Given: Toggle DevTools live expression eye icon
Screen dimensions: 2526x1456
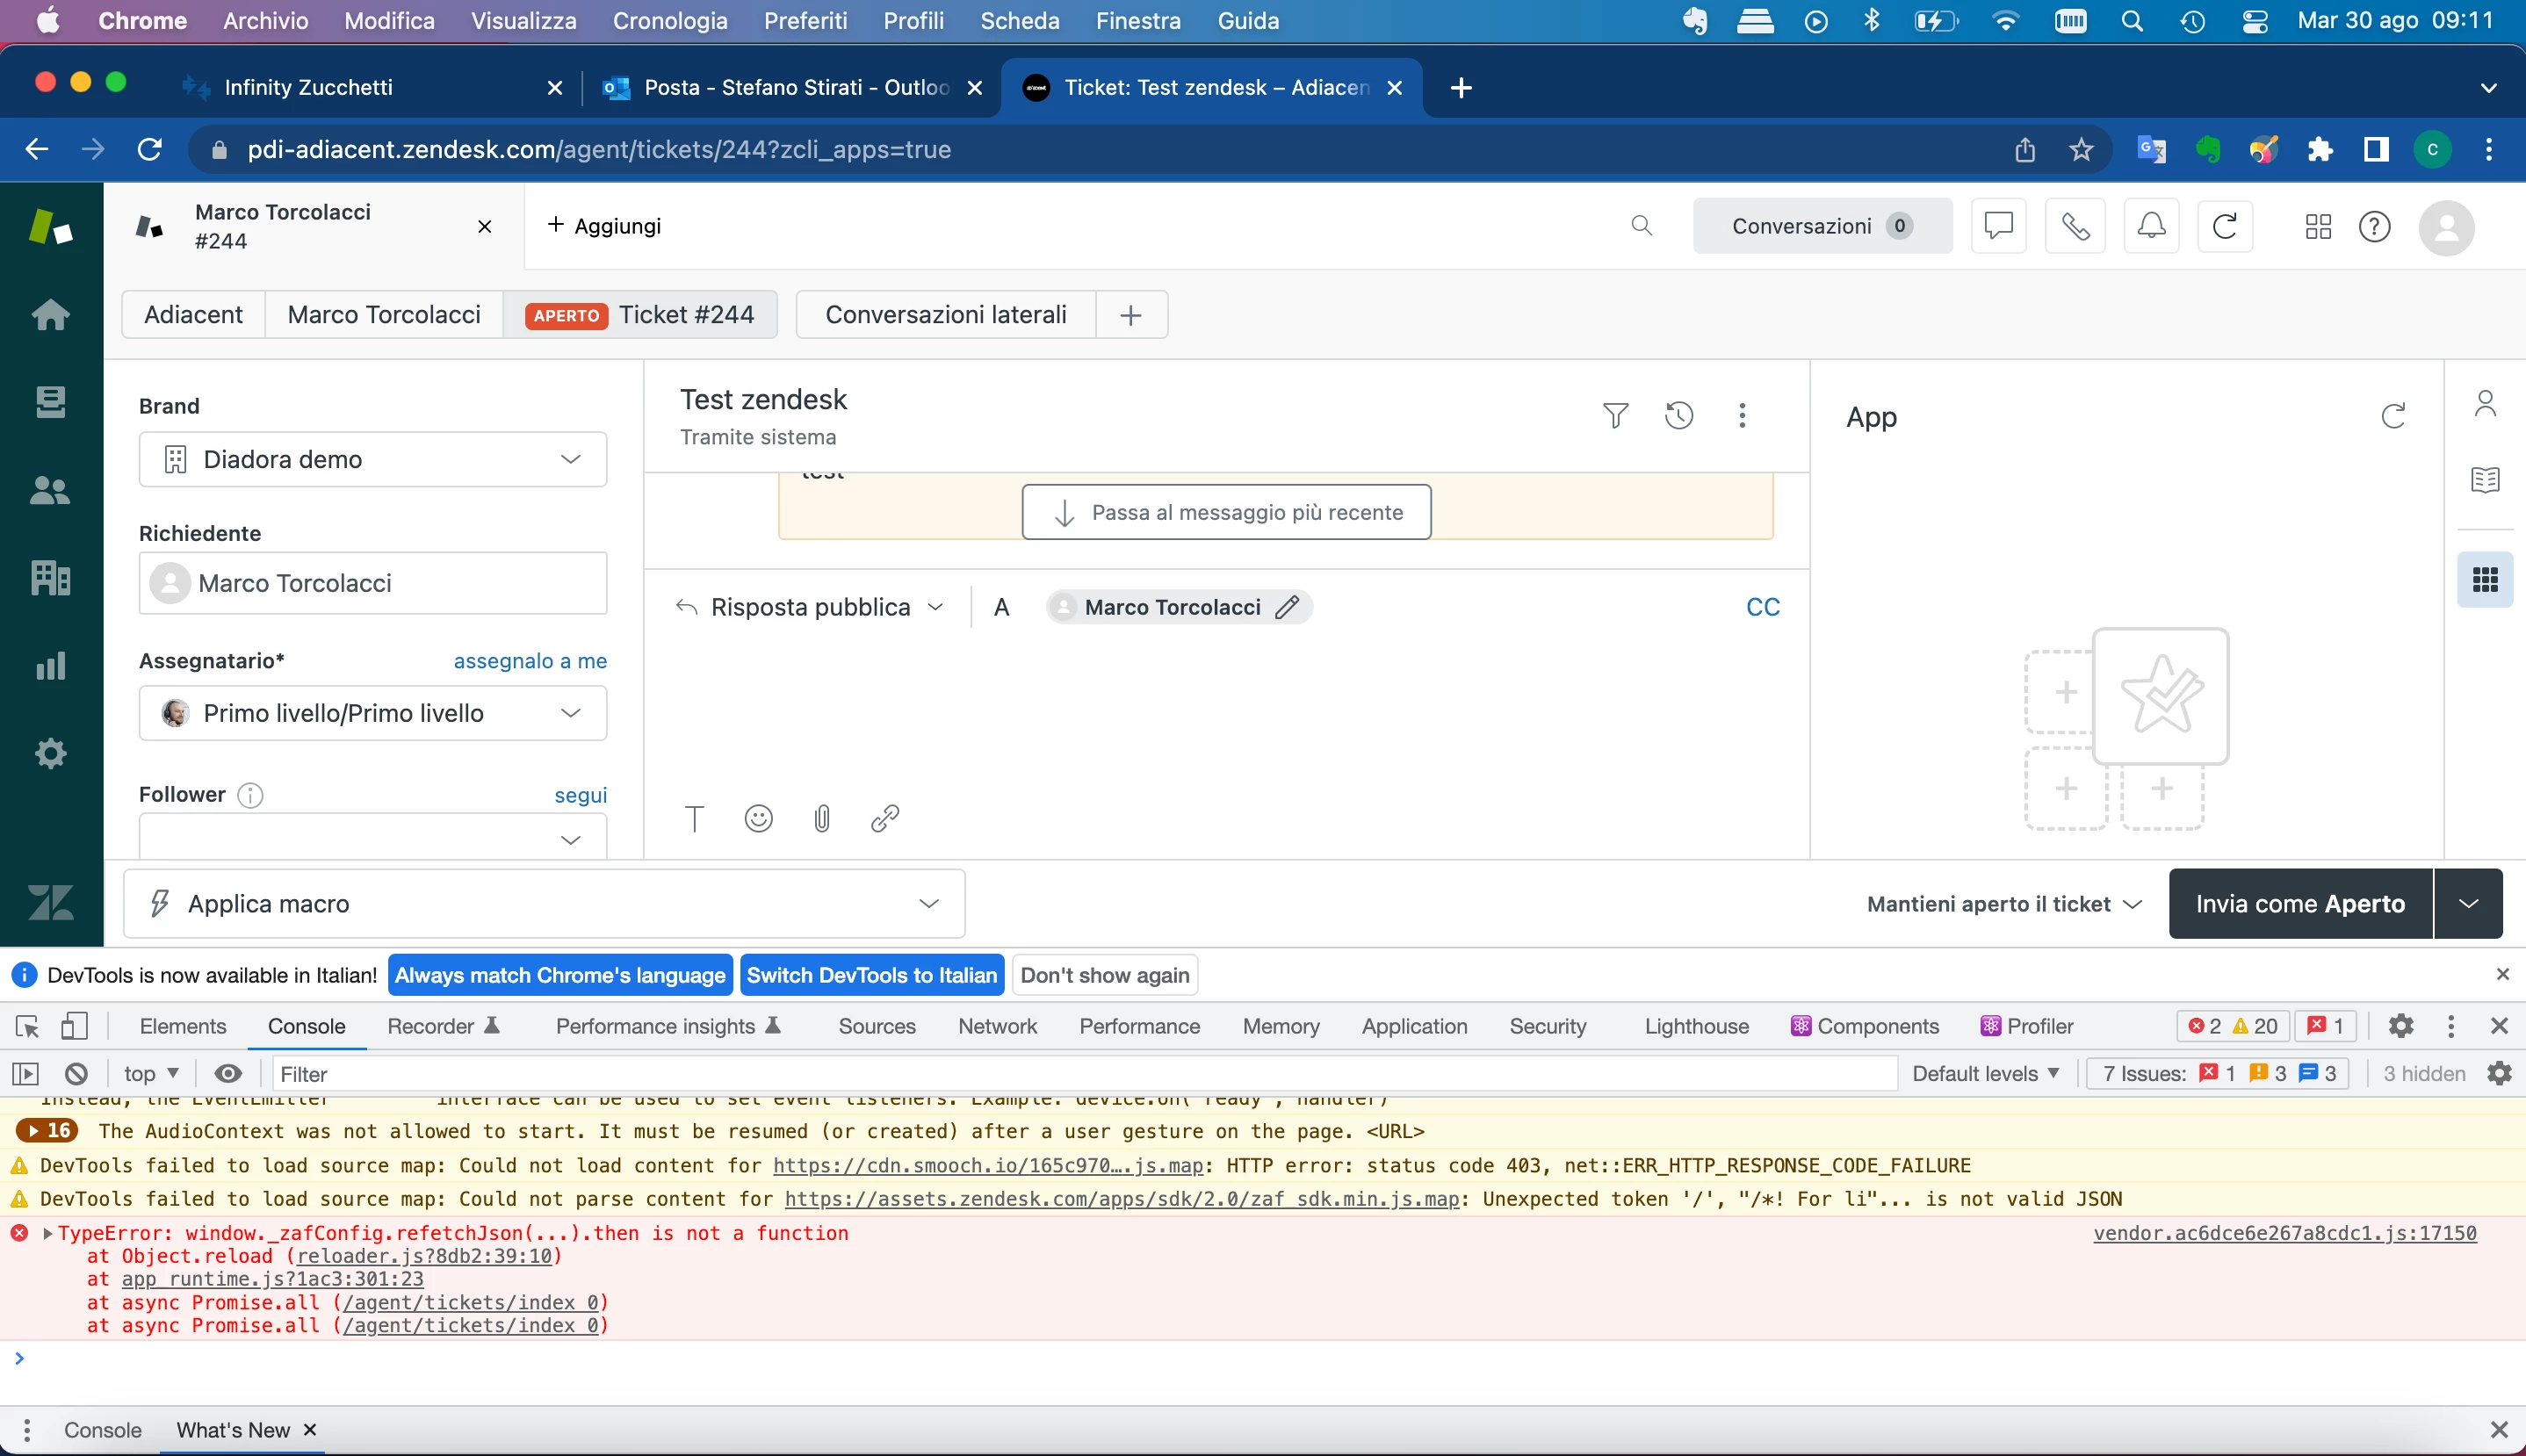Looking at the screenshot, I should 228,1074.
